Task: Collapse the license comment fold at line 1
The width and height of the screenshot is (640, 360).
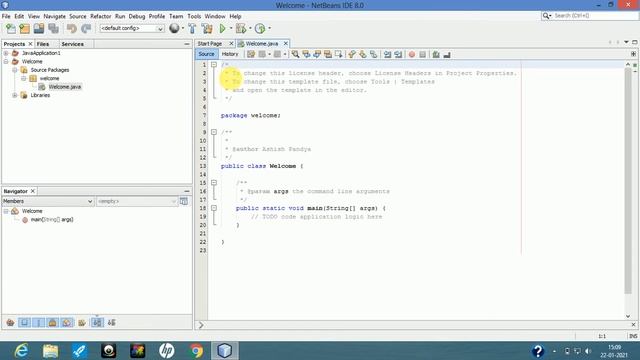Action: click(213, 64)
